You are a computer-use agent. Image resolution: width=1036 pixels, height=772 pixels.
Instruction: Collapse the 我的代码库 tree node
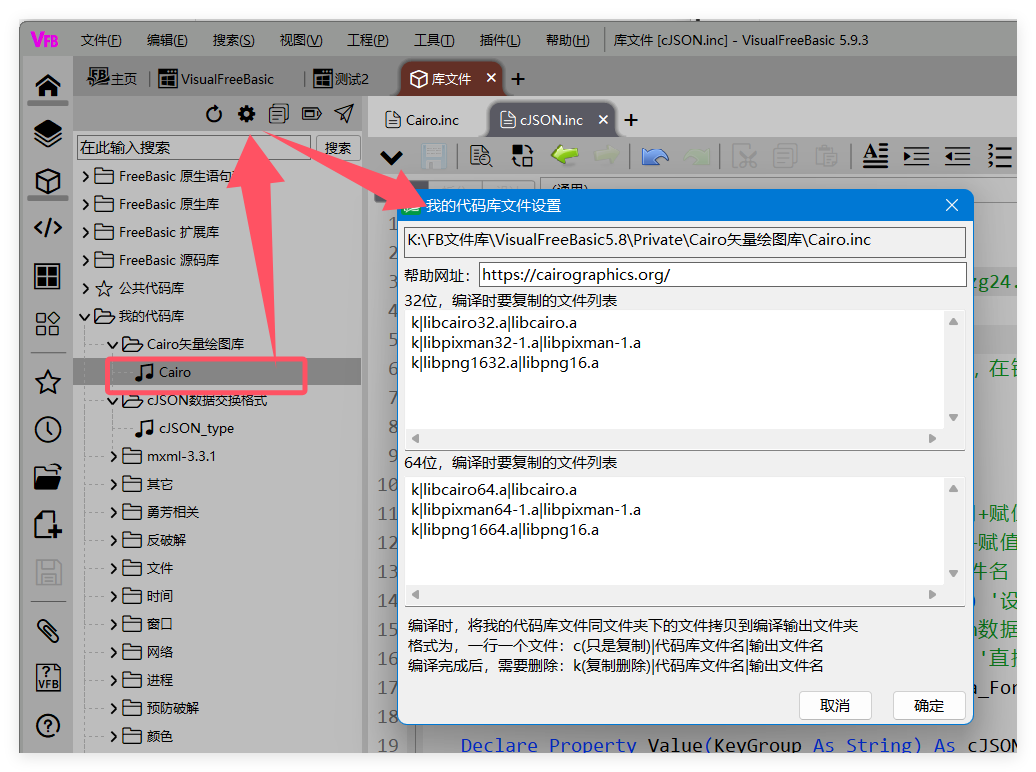pyautogui.click(x=86, y=316)
